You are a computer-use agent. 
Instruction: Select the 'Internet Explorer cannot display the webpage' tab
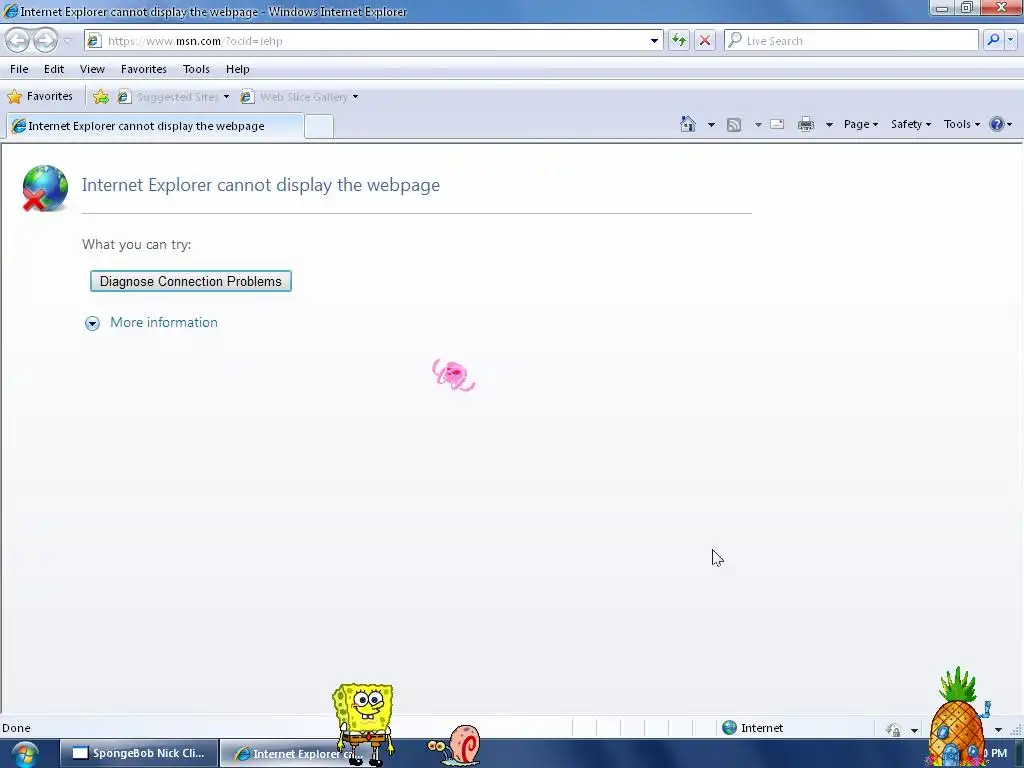(155, 125)
